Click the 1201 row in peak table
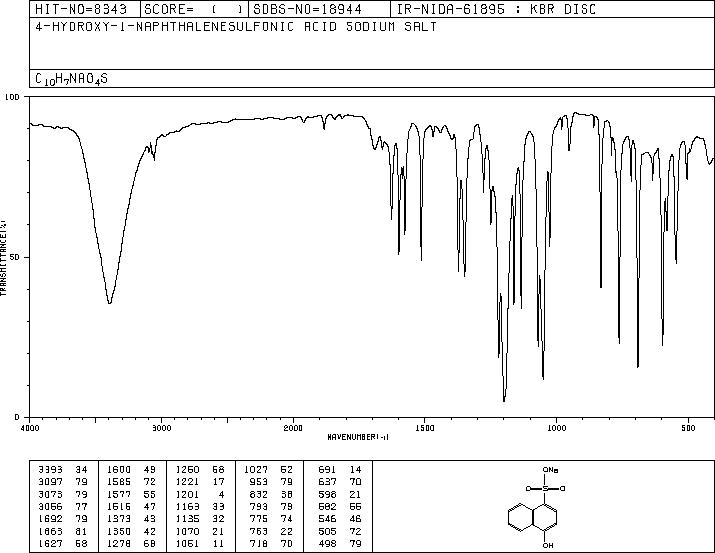The image size is (715, 553). [201, 494]
